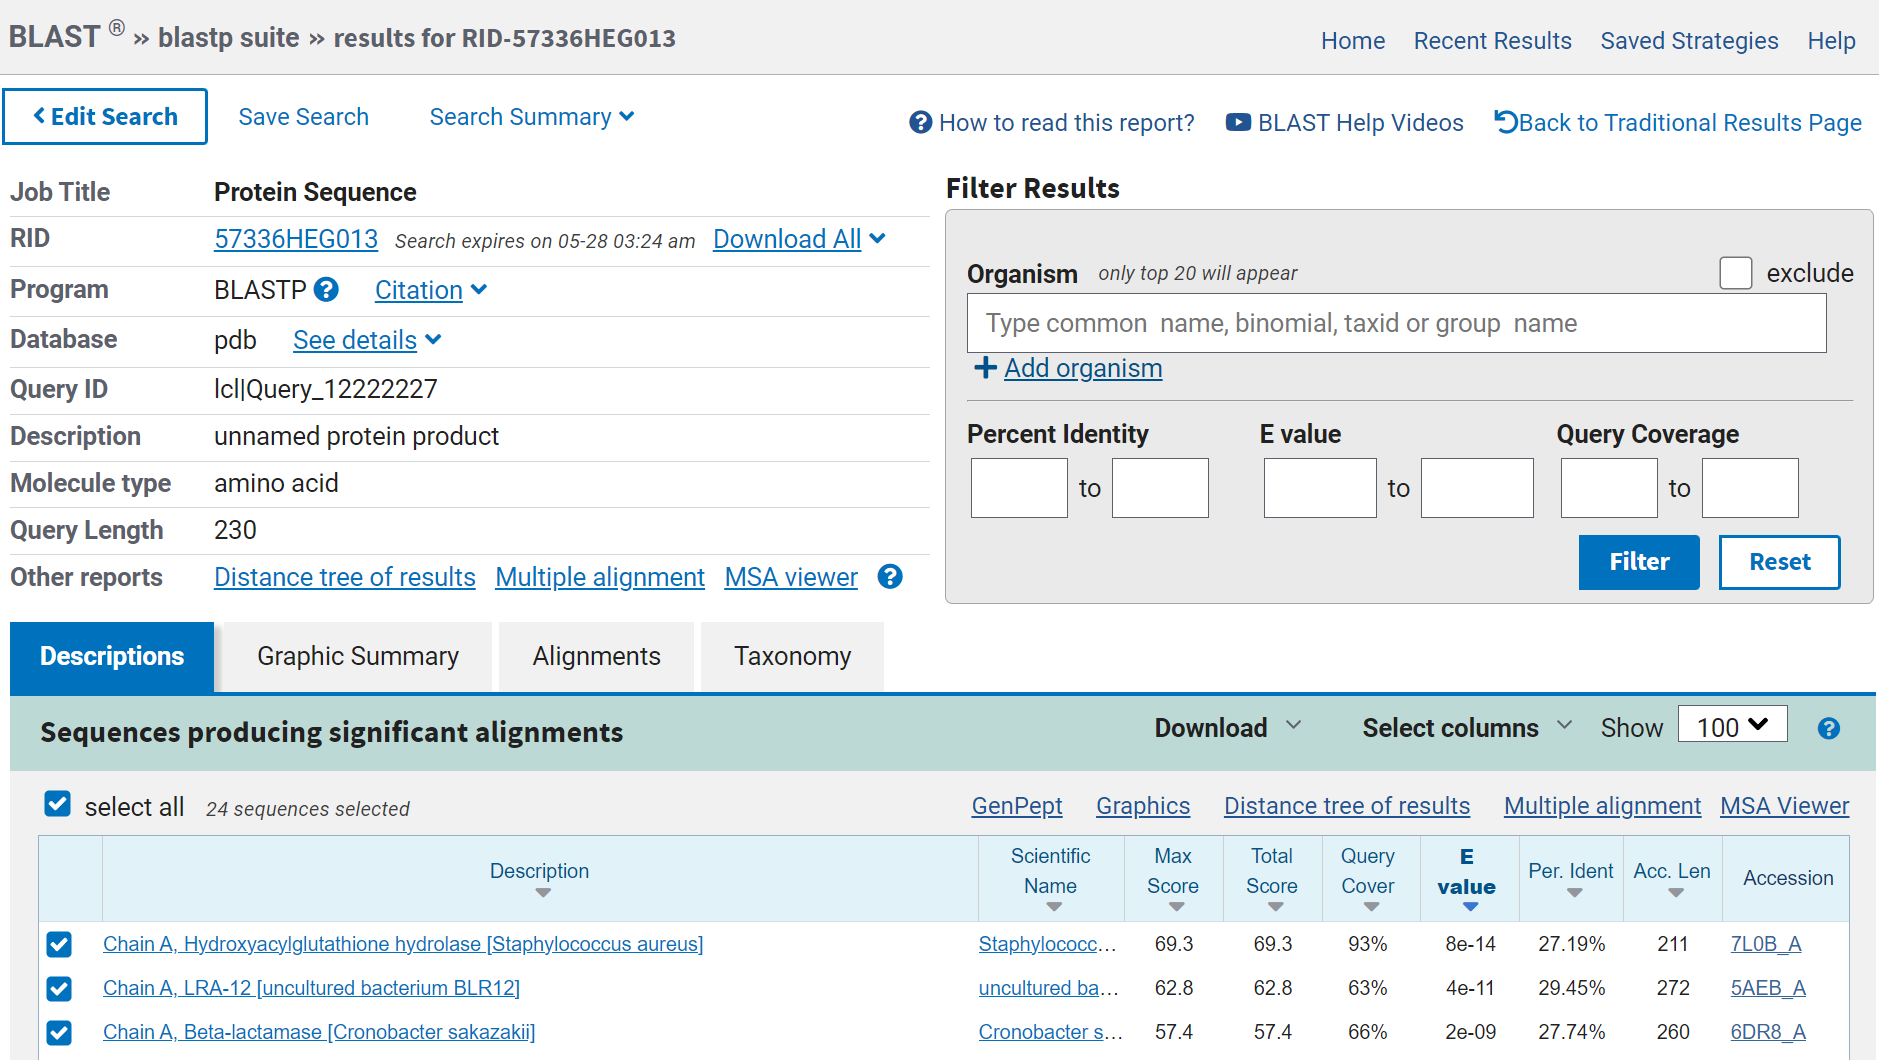
Task: Open the Taxonomy tab
Action: point(792,657)
